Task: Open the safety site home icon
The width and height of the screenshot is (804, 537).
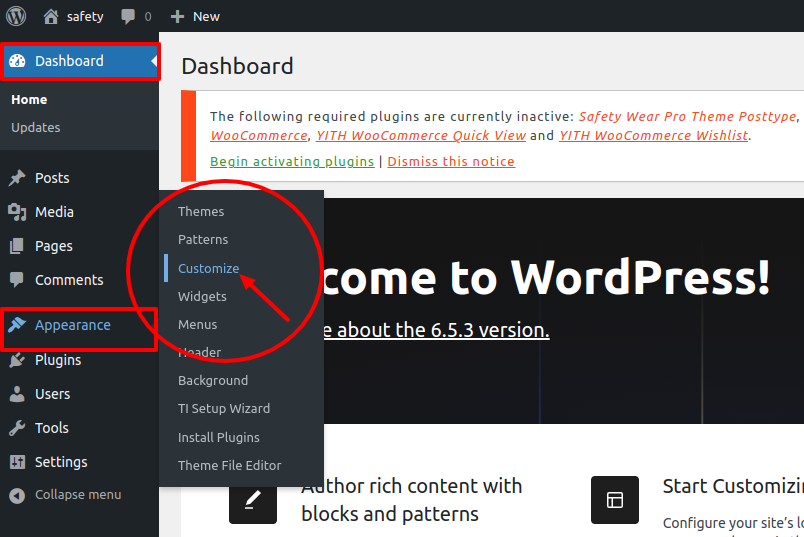Action: click(x=51, y=16)
